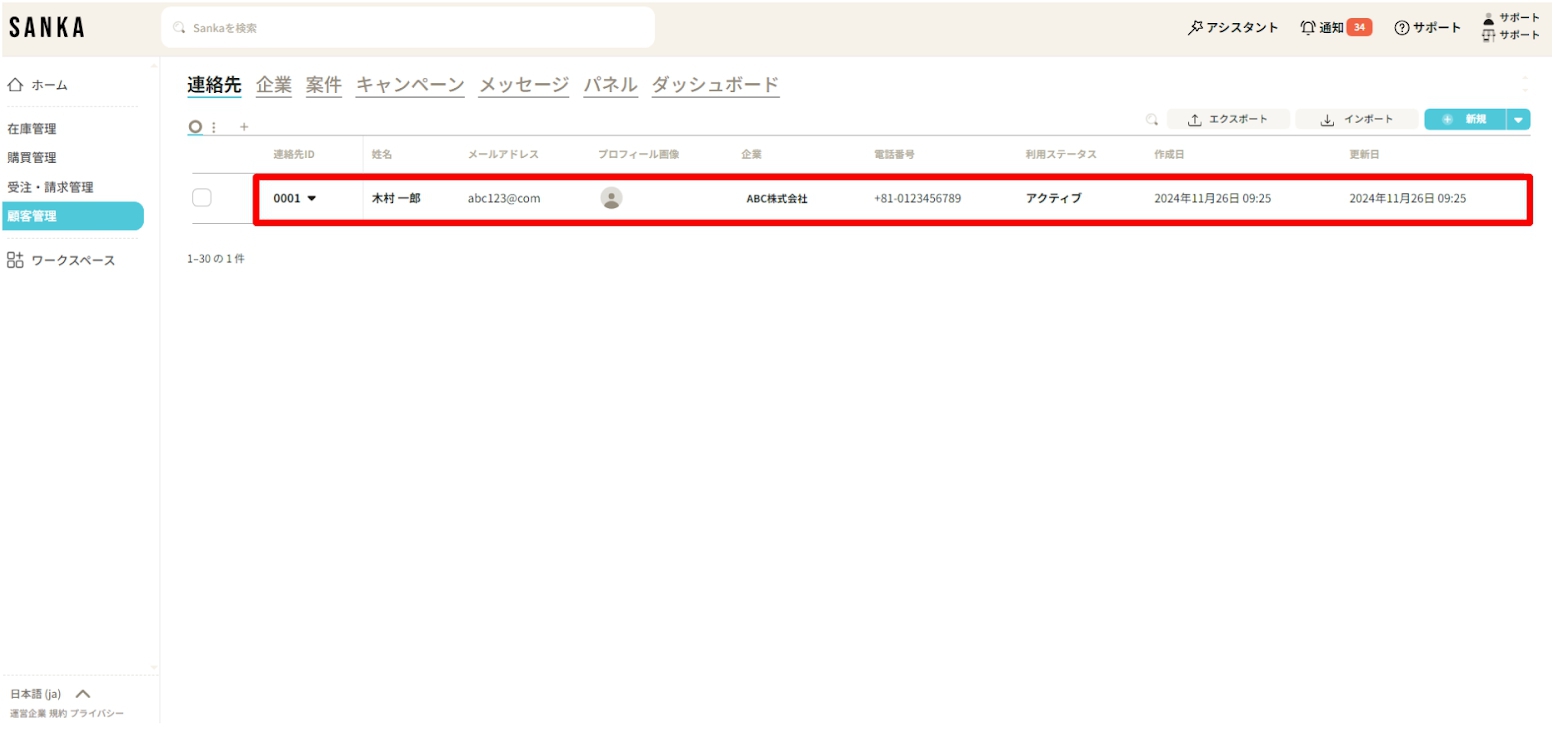Click the support question-mark icon
The height and width of the screenshot is (732, 1553).
click(1402, 28)
